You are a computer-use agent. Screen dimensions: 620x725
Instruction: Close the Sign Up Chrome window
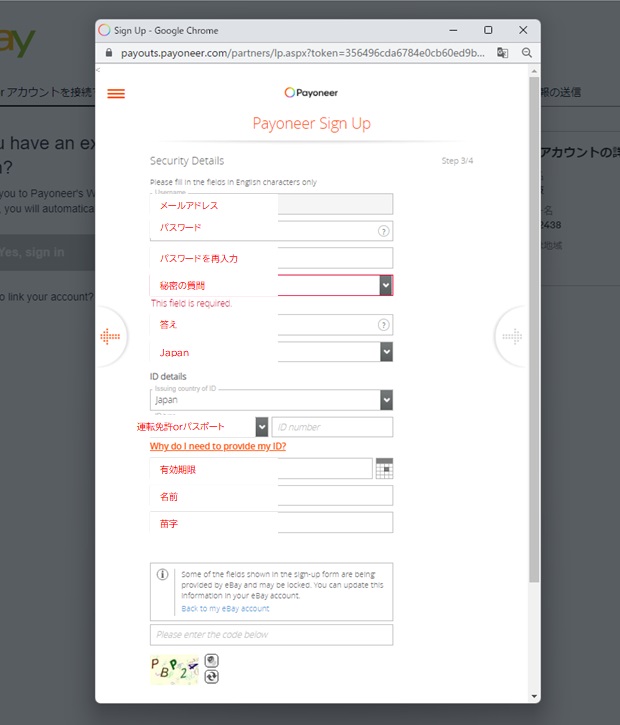[x=523, y=30]
